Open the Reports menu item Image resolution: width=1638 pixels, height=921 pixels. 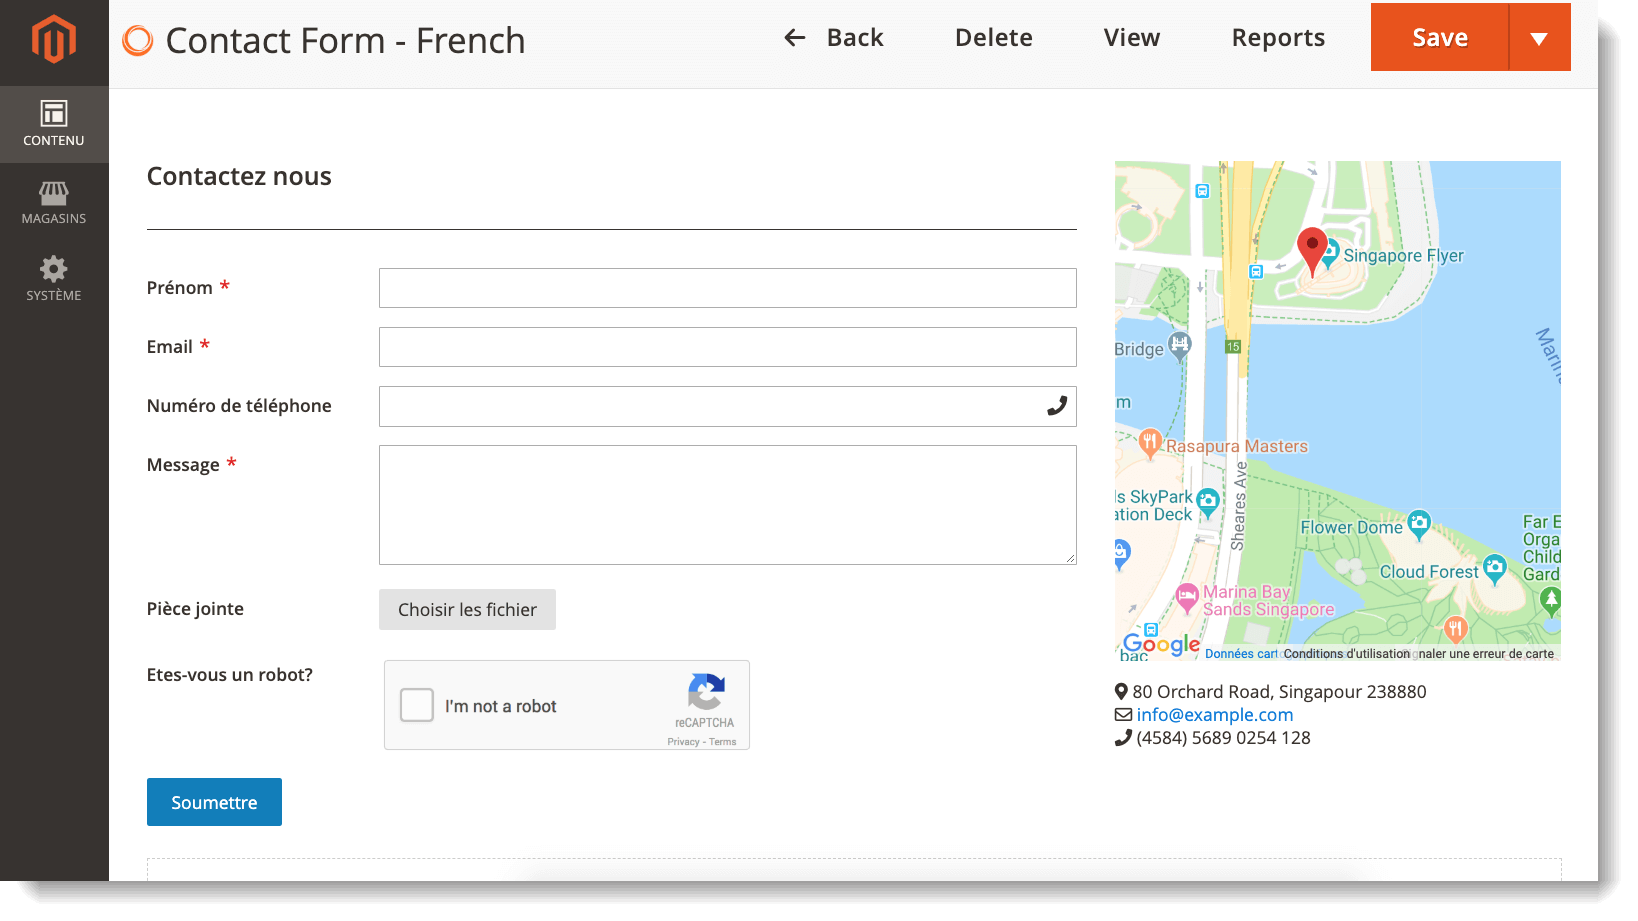1278,37
